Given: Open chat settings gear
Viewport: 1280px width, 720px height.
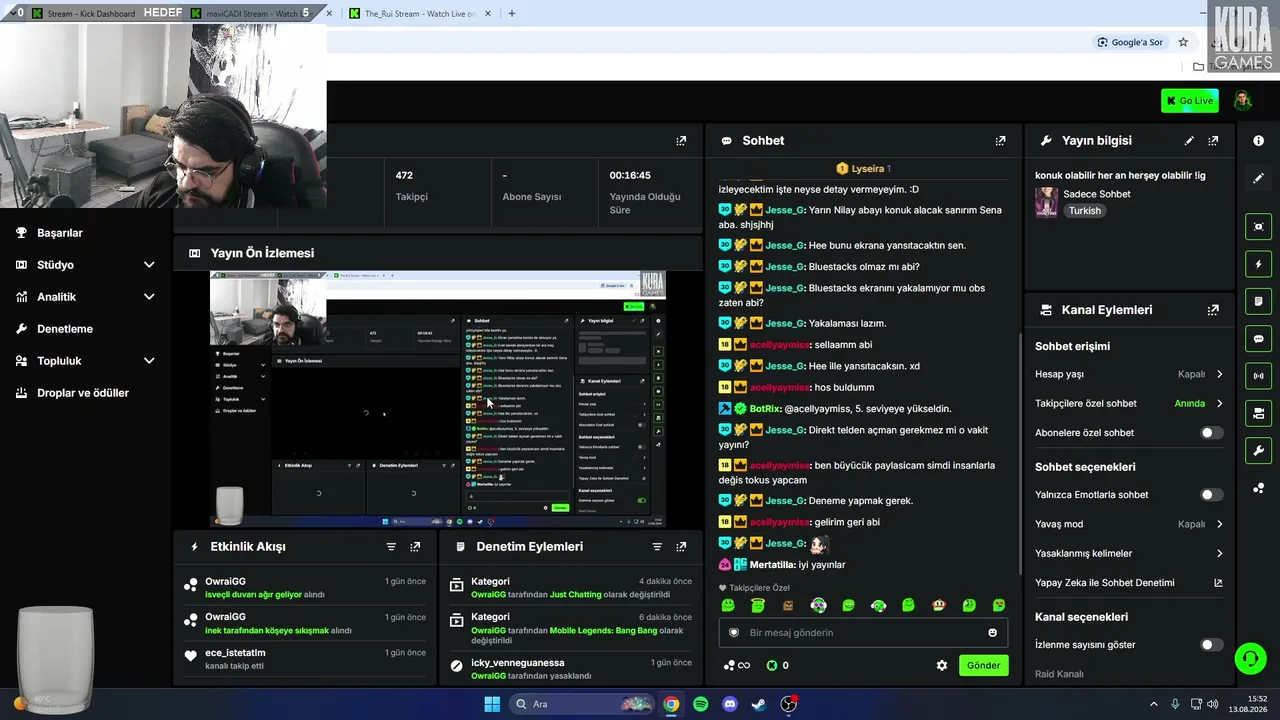Looking at the screenshot, I should (x=941, y=665).
